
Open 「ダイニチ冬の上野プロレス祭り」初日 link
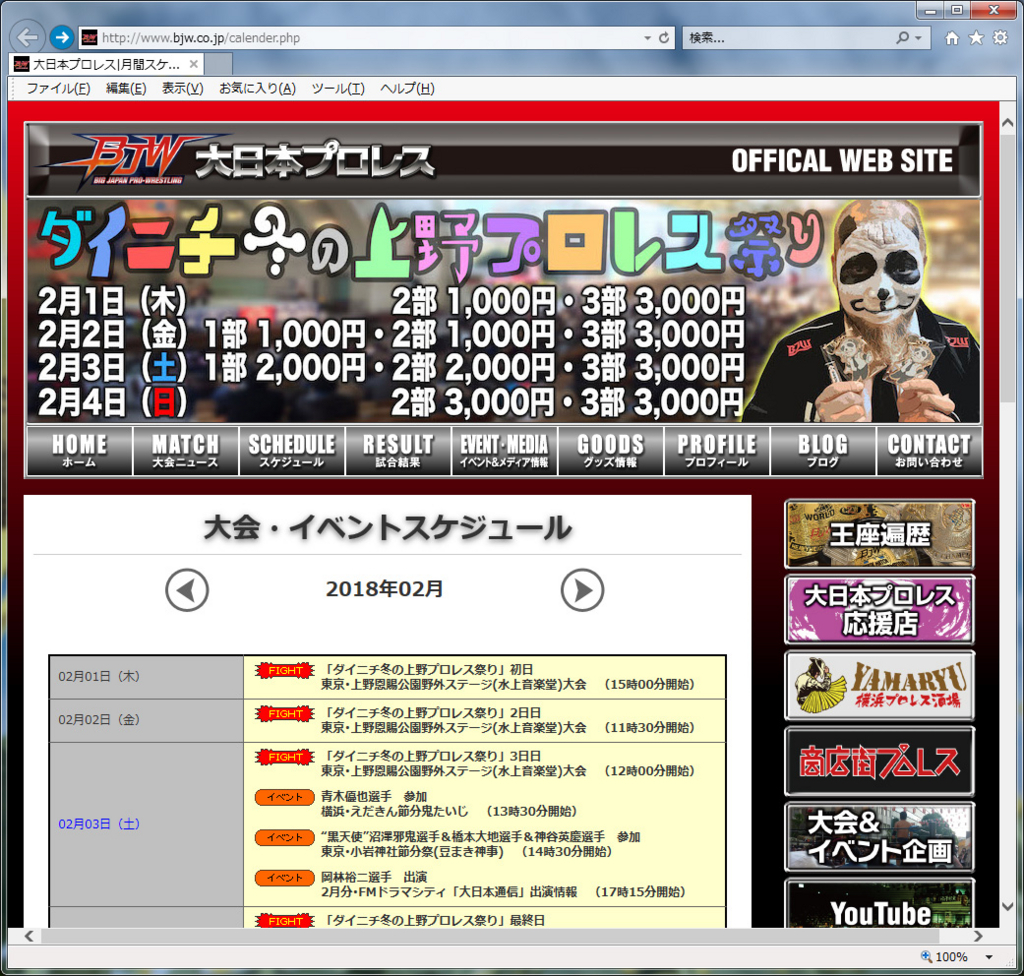coord(428,670)
